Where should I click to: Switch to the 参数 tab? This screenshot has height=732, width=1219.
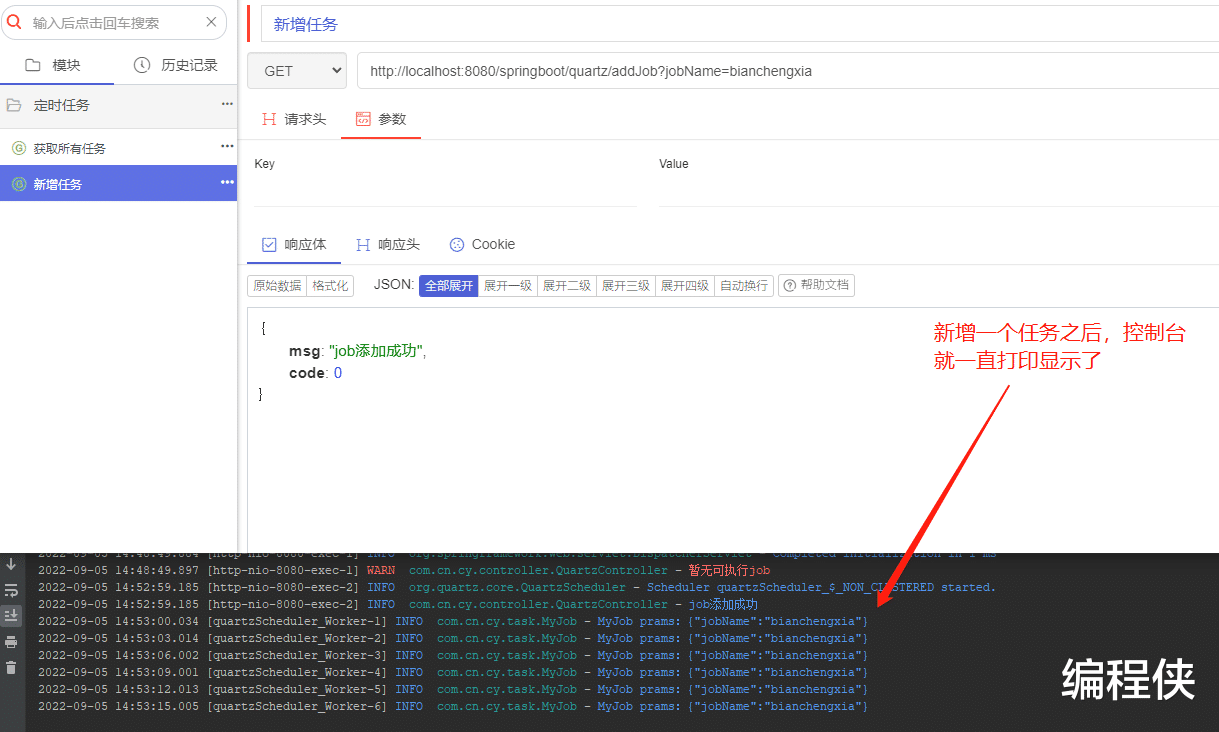[381, 119]
